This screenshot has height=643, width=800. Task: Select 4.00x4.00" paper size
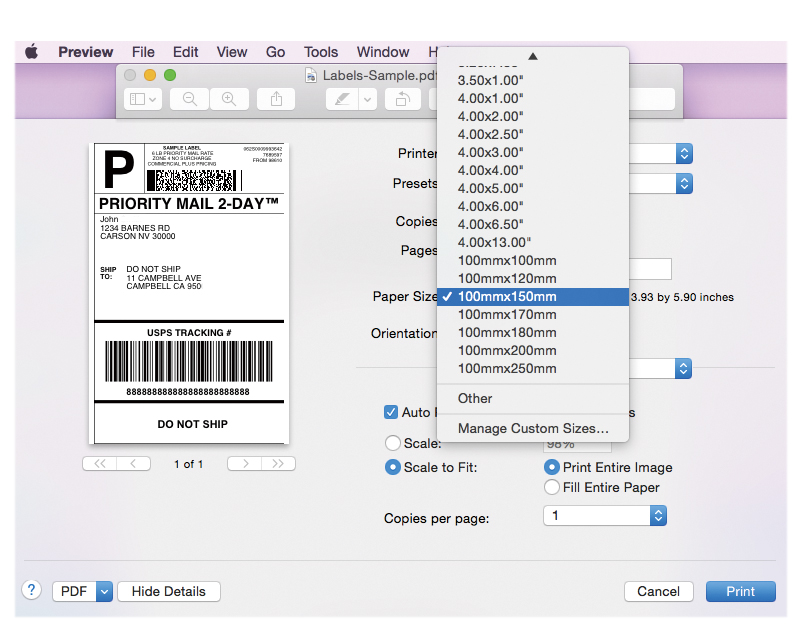[533, 170]
